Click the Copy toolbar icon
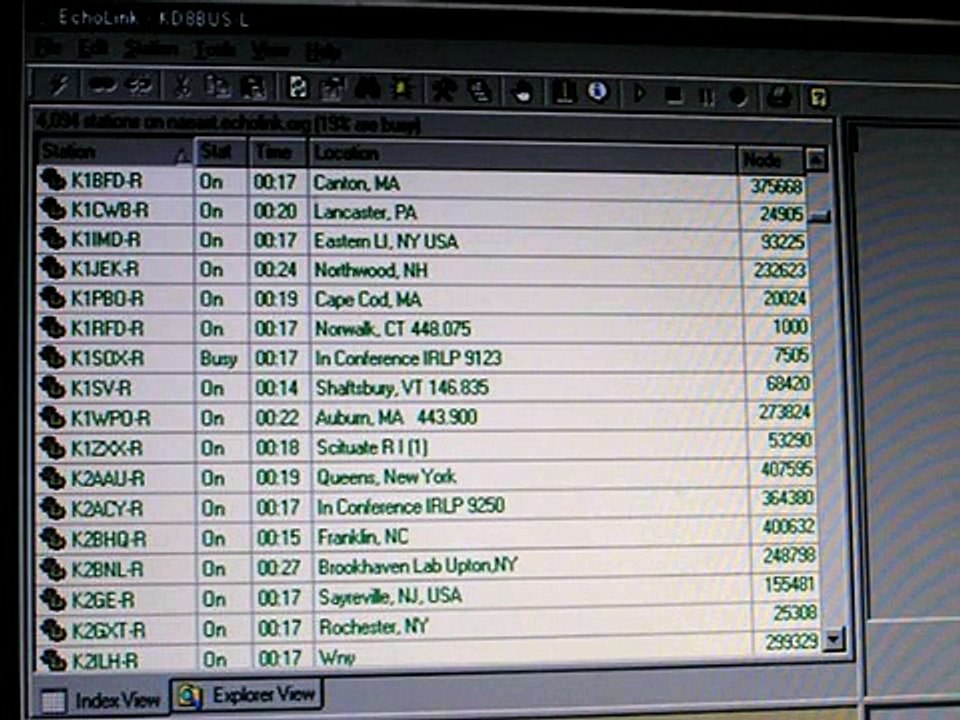The height and width of the screenshot is (720, 960). coord(217,88)
